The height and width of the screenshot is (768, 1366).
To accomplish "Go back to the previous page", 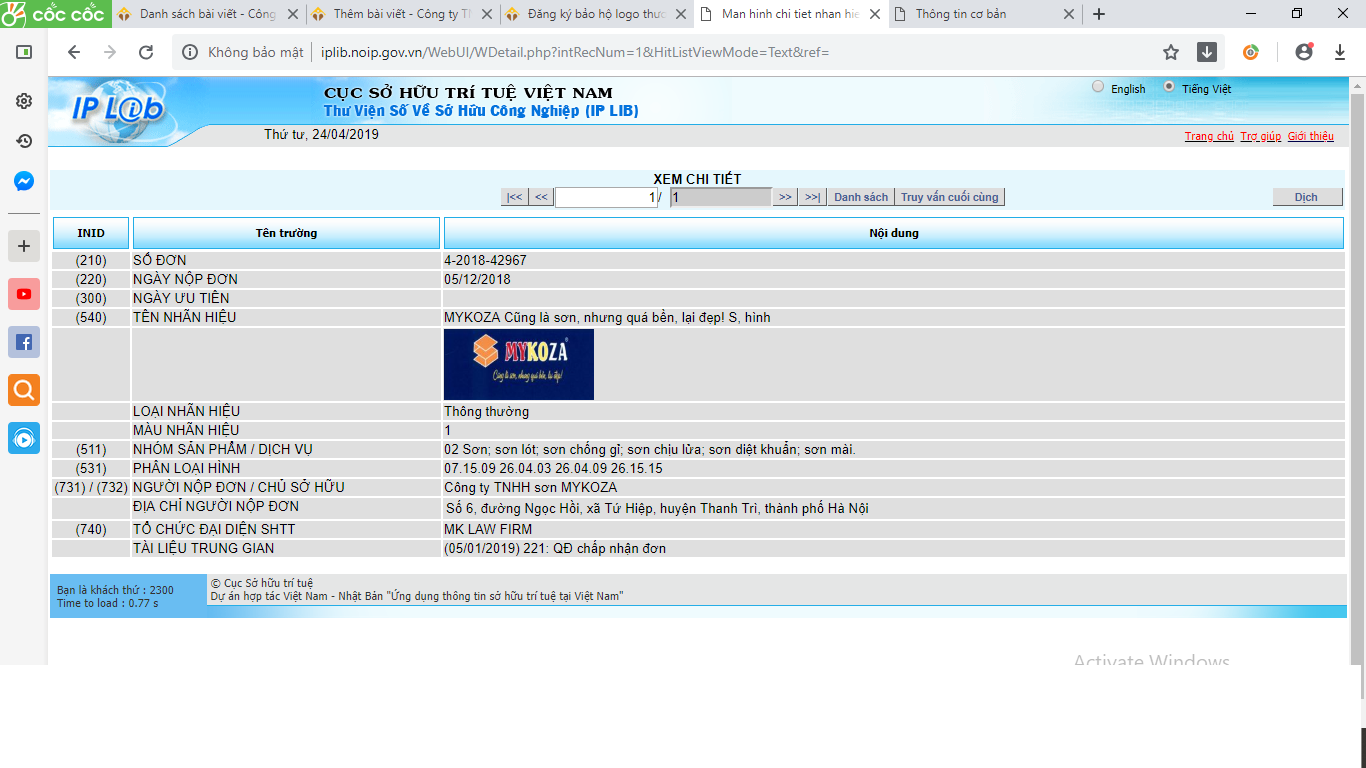I will [x=73, y=53].
